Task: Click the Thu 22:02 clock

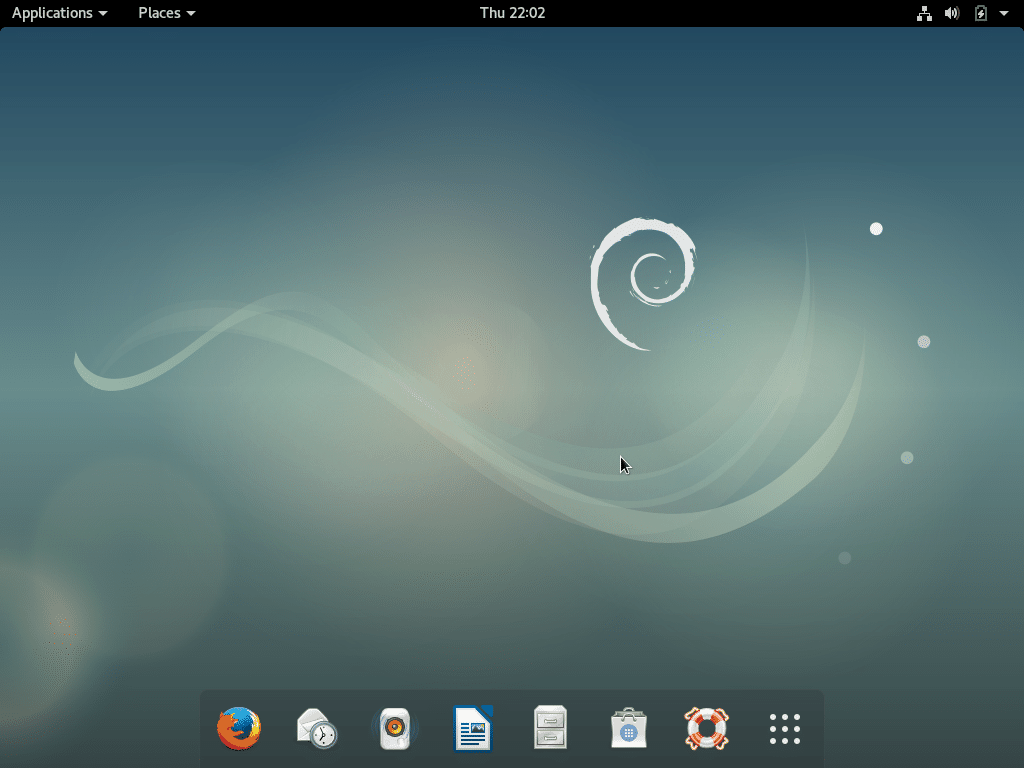Action: (x=512, y=13)
